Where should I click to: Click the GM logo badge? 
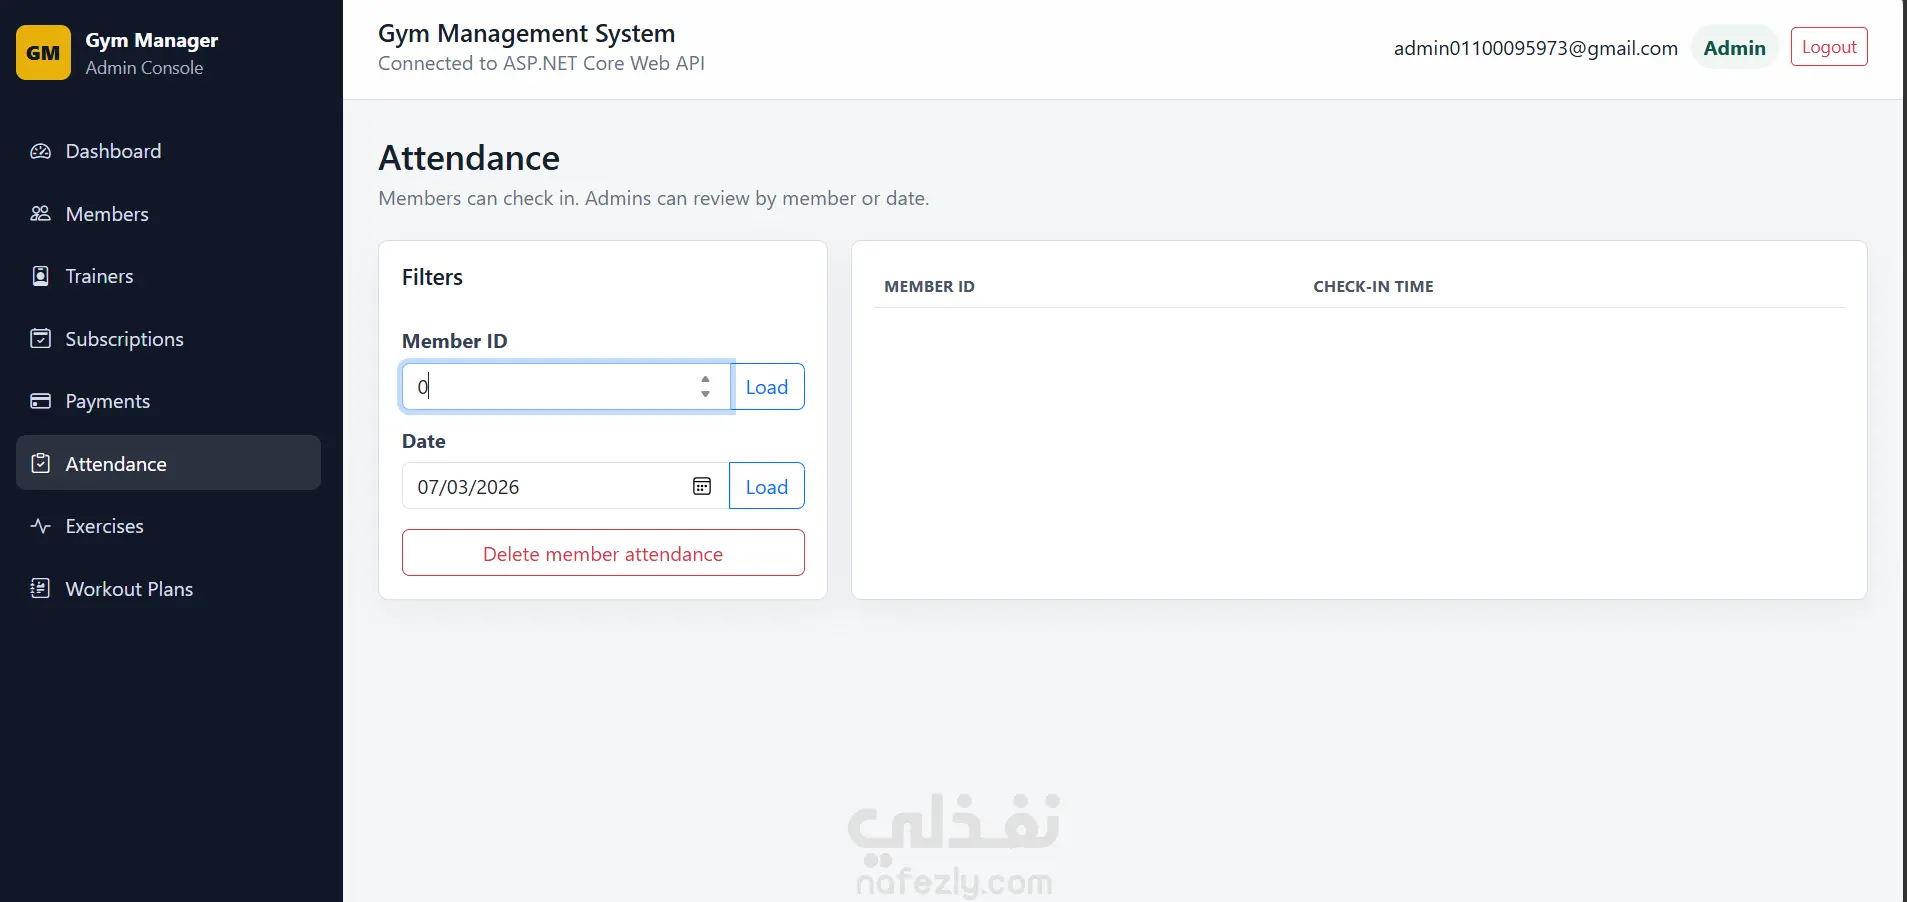tap(43, 53)
